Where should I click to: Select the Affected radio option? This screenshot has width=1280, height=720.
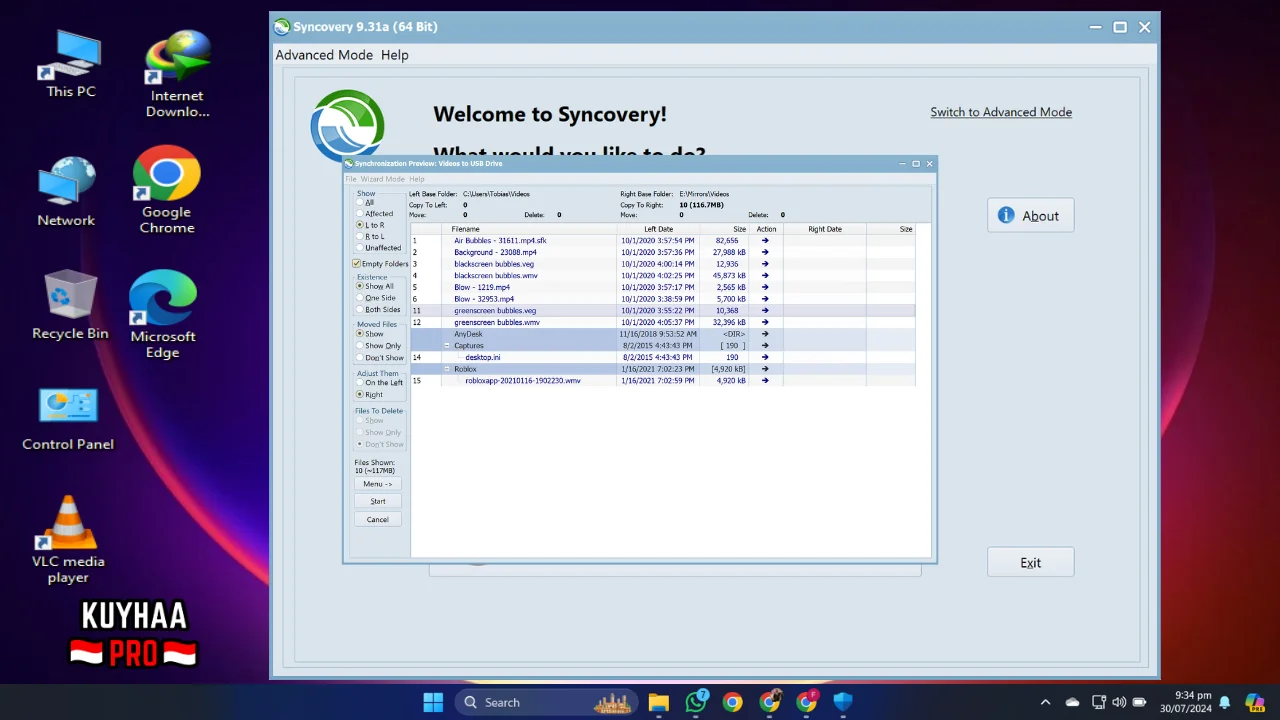[x=375, y=214]
